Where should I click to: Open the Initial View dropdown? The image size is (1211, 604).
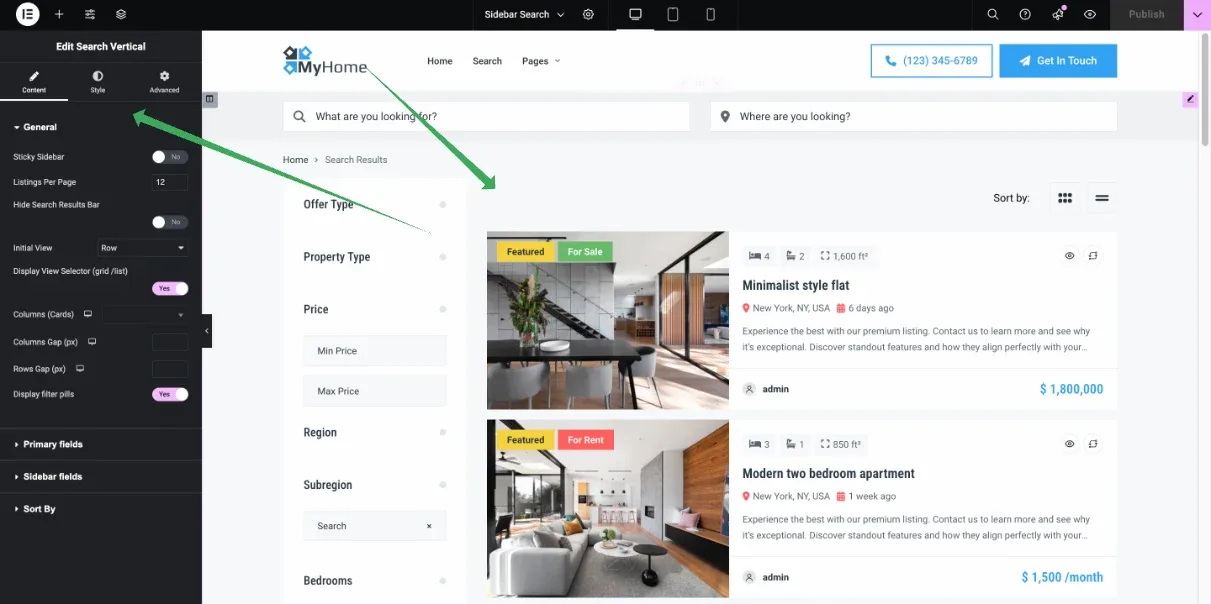pos(143,248)
